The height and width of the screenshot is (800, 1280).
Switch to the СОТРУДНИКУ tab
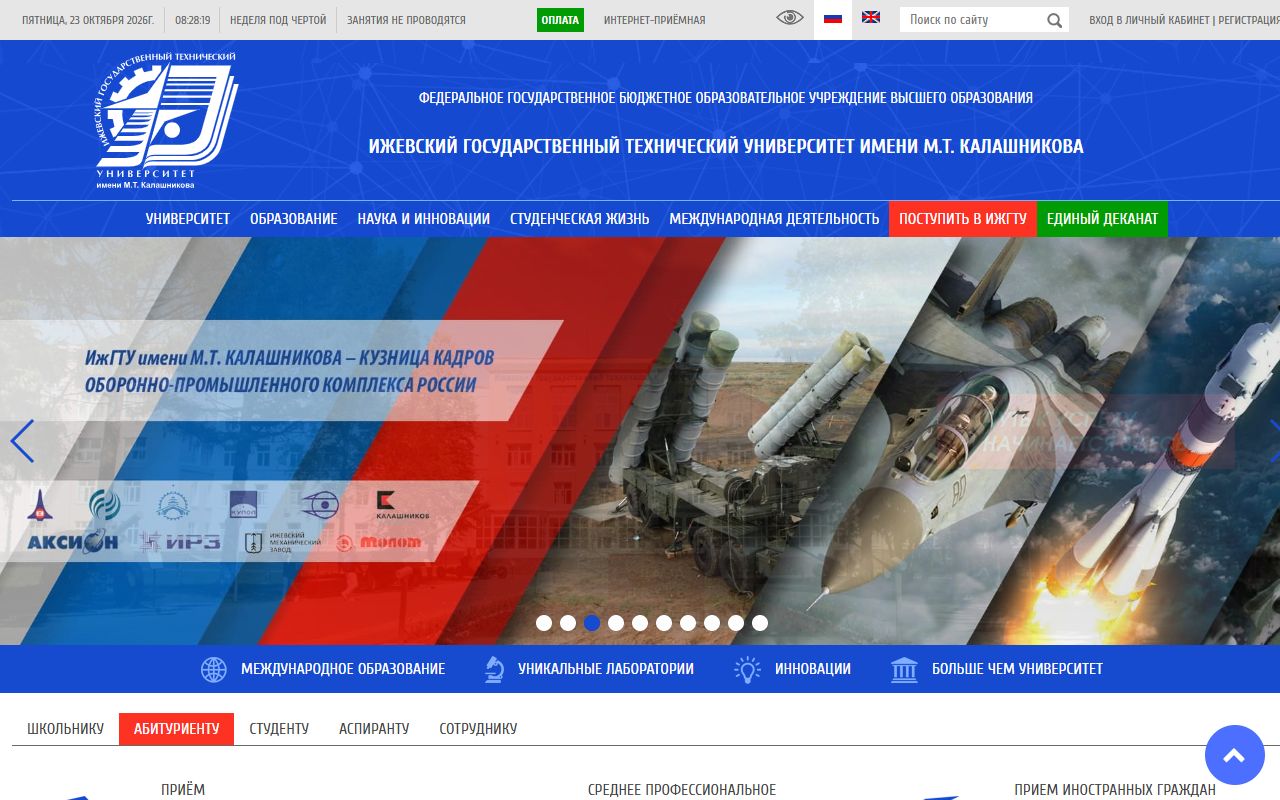point(478,729)
